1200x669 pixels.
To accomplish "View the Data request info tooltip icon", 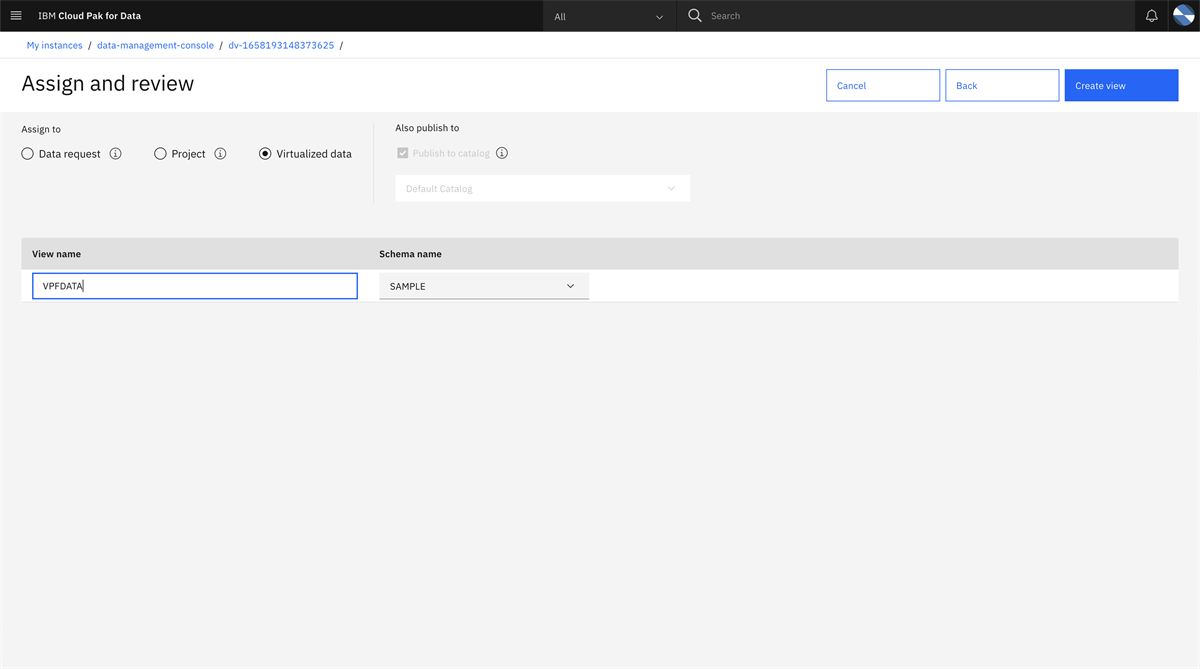I will pos(115,153).
